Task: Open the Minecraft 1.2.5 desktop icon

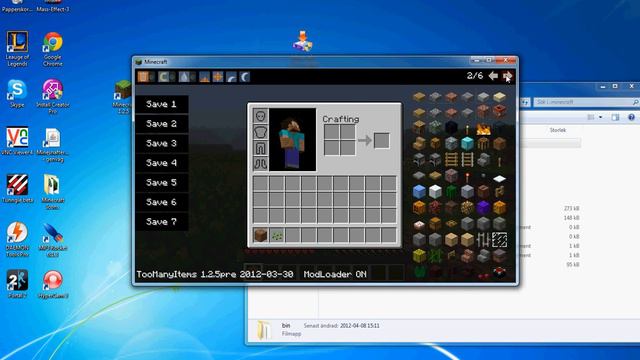Action: click(x=122, y=97)
